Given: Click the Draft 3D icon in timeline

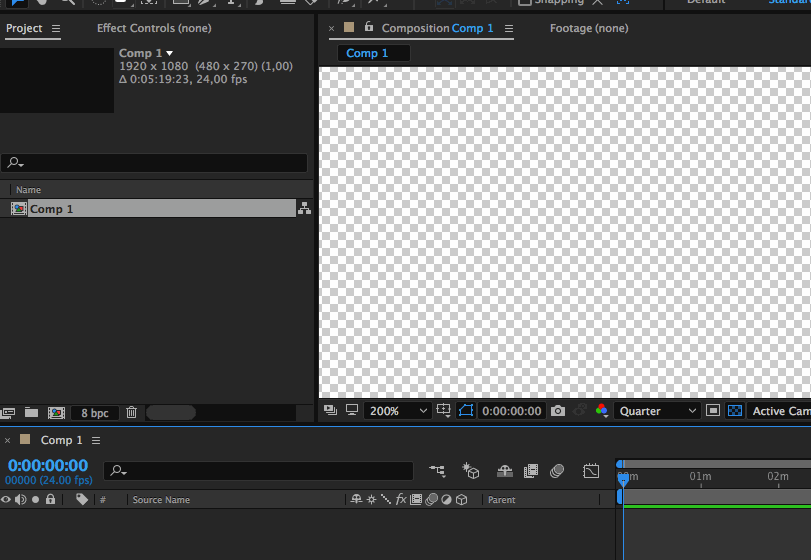Looking at the screenshot, I should click(x=470, y=470).
